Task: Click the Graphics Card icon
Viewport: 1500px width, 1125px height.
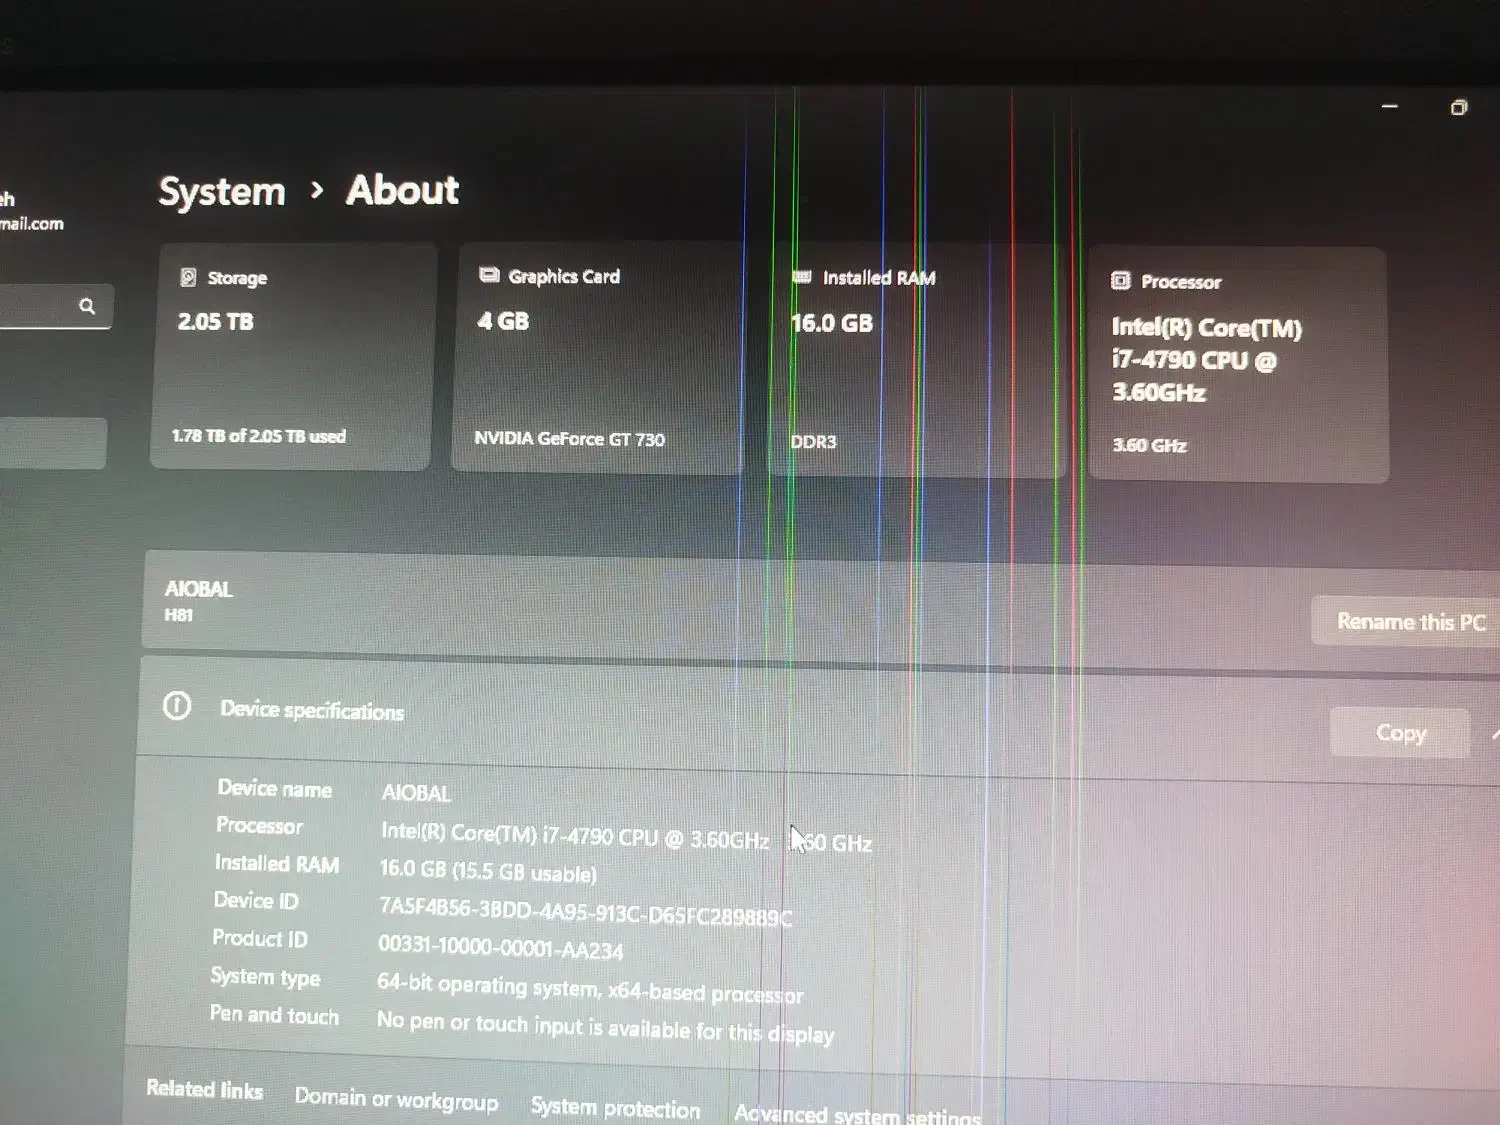Action: click(489, 275)
